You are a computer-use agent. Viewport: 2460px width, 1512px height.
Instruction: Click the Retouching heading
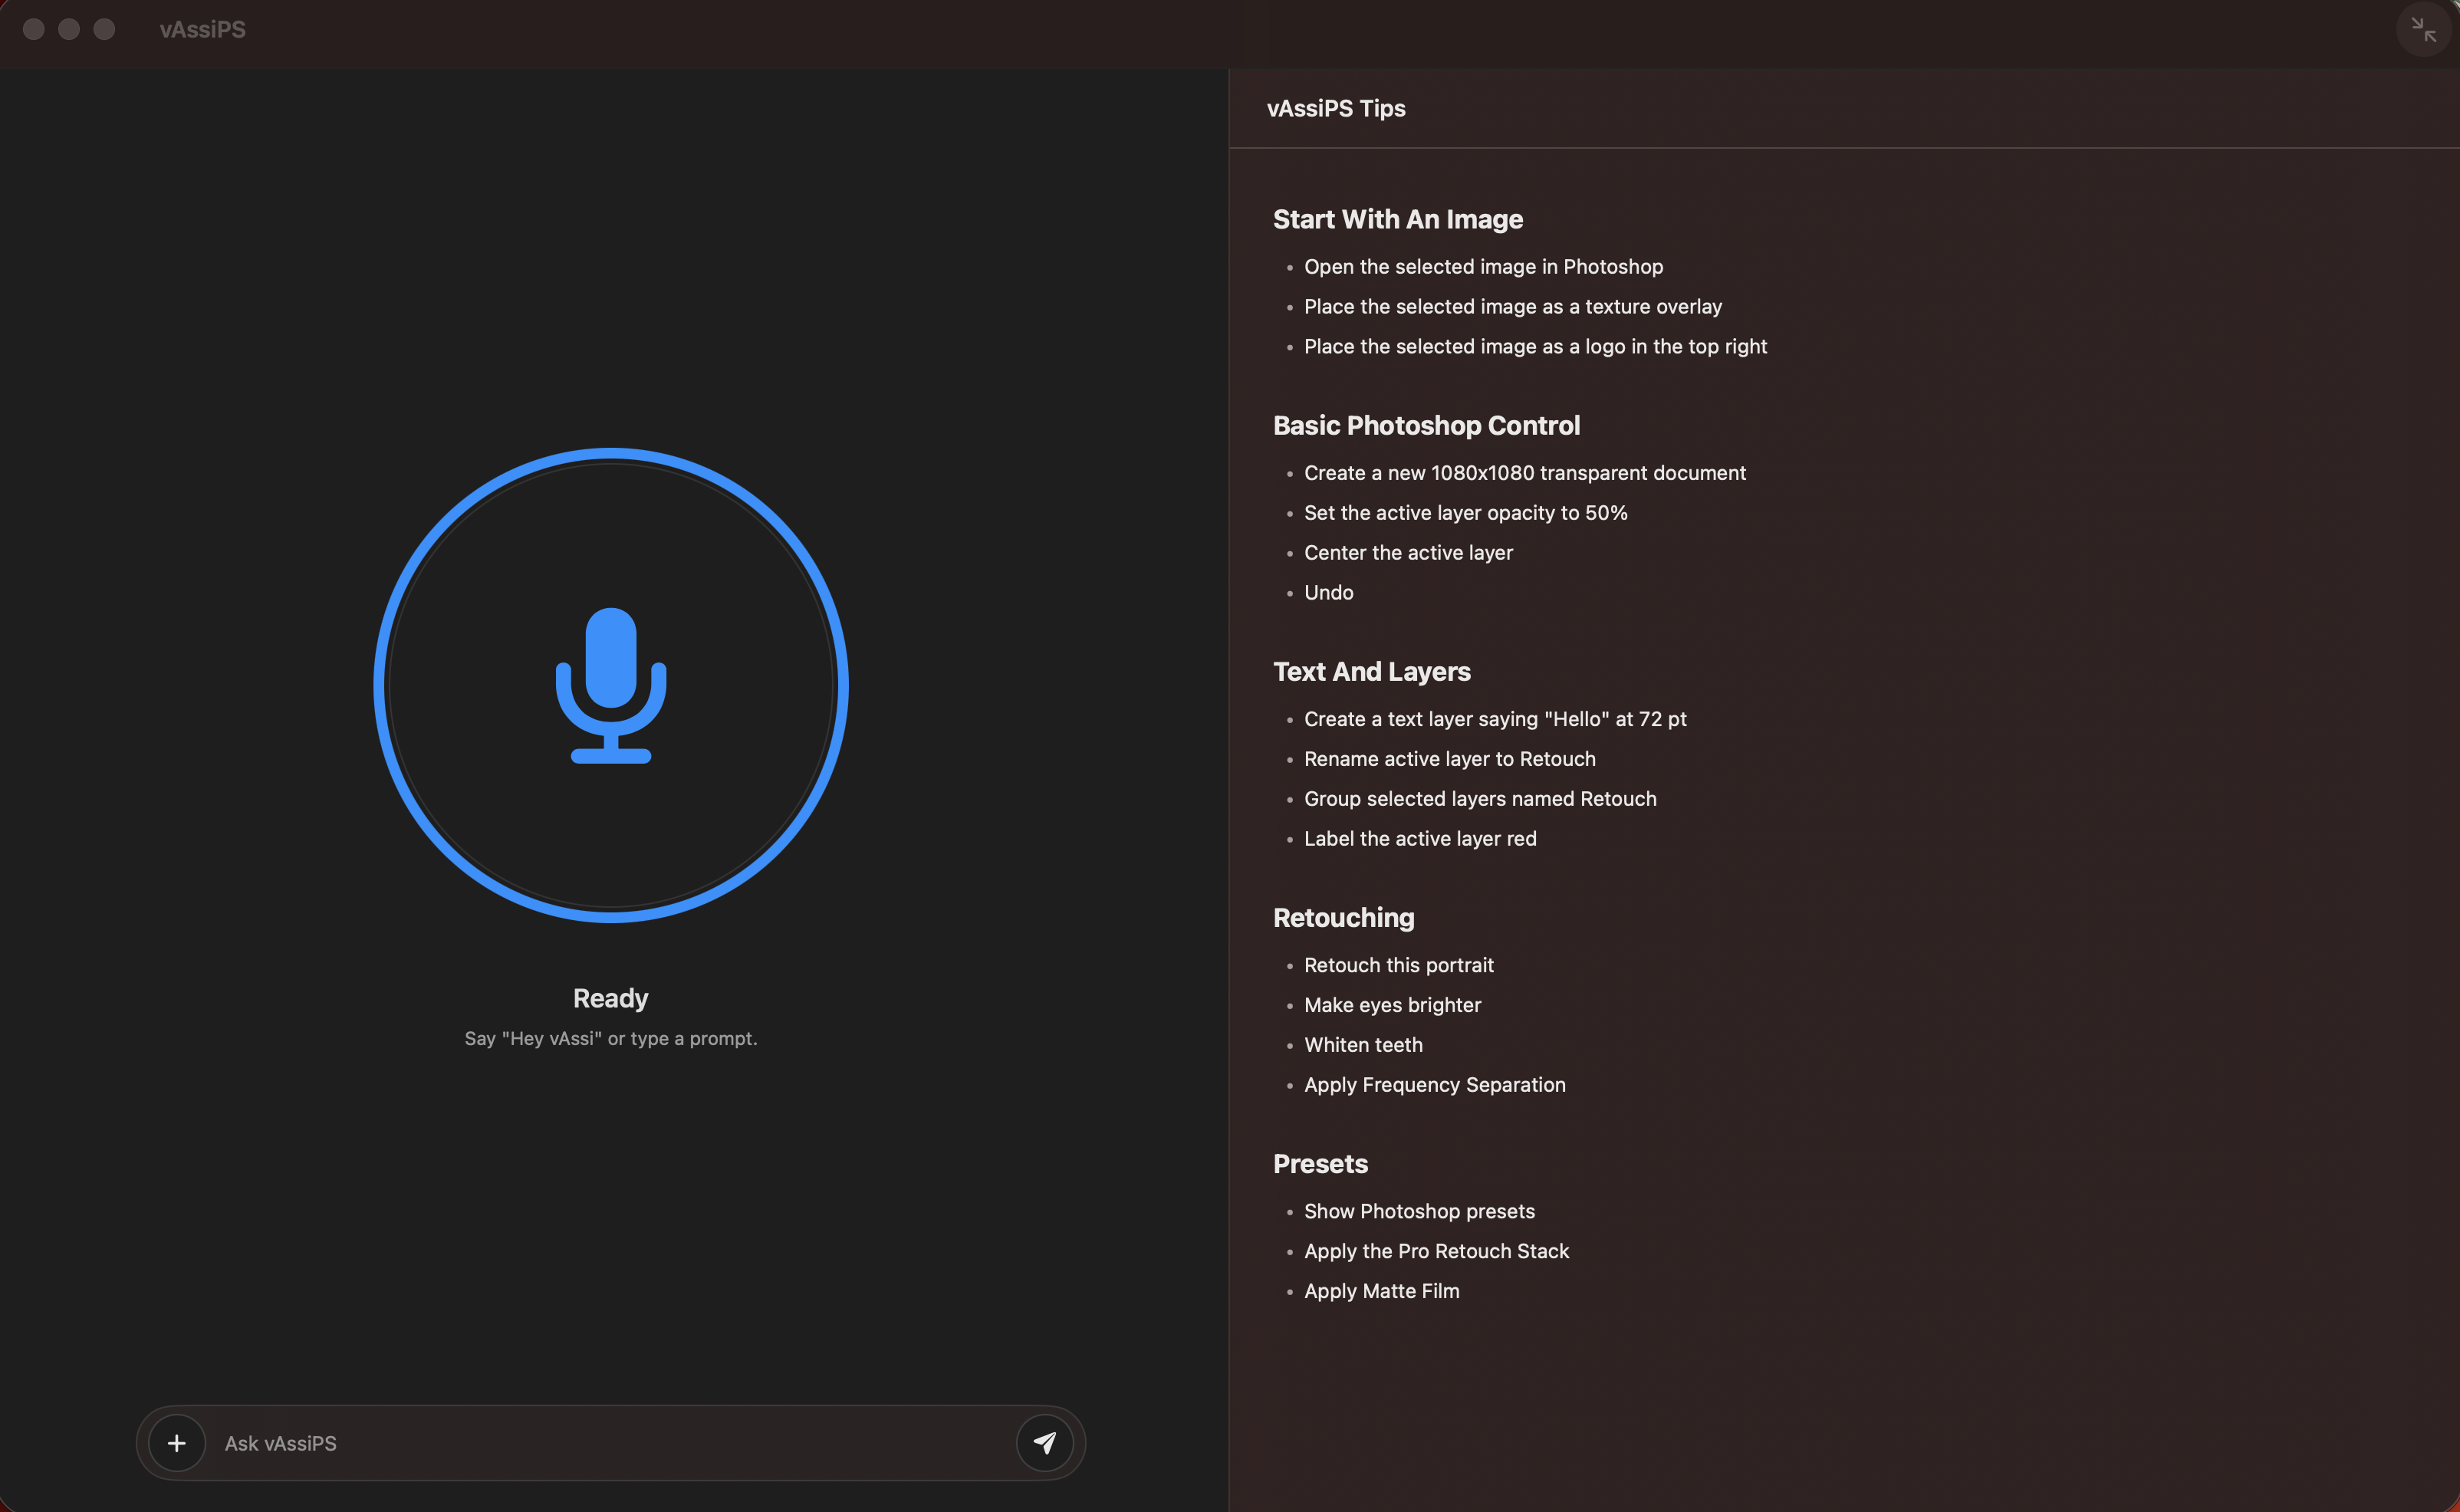(1343, 917)
